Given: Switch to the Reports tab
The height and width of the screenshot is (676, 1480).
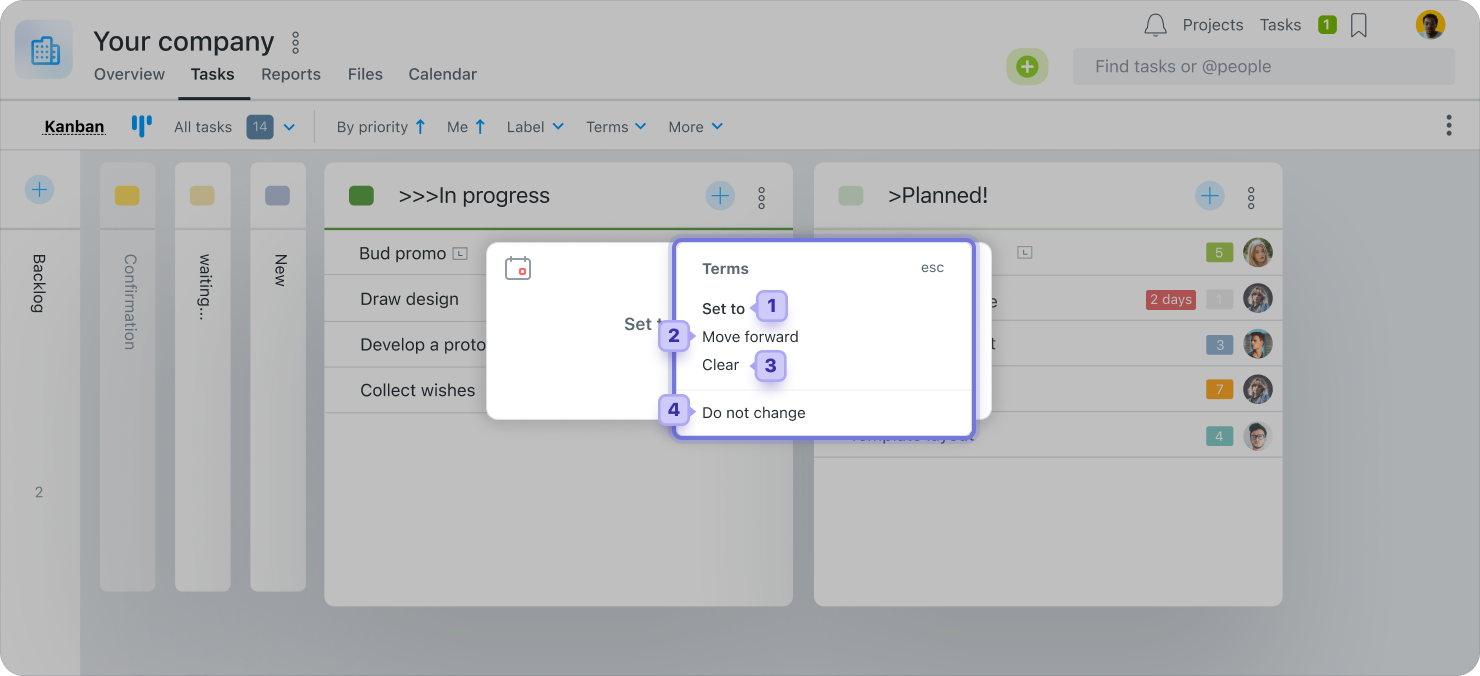Looking at the screenshot, I should coord(290,74).
